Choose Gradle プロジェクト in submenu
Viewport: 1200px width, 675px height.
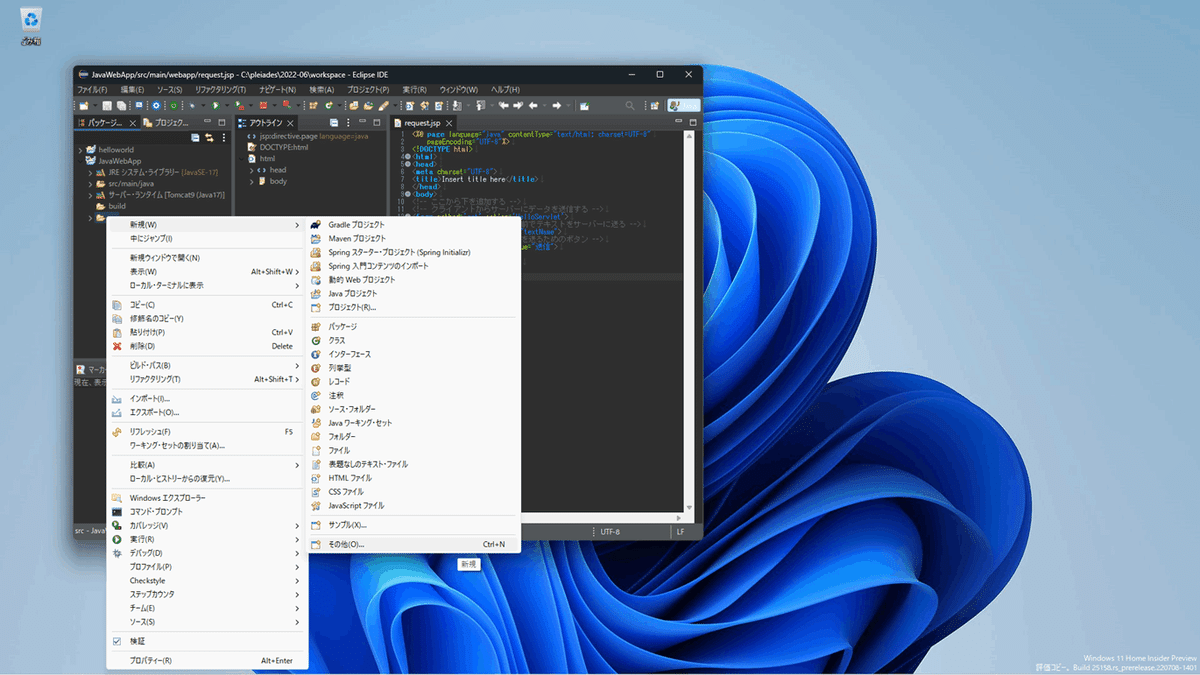(x=415, y=225)
